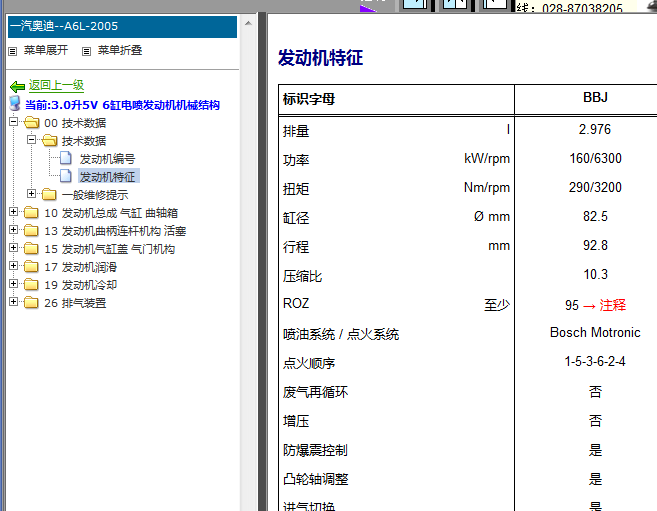Click the 发动机特征 page heading
The height and width of the screenshot is (511, 657).
[x=321, y=57]
